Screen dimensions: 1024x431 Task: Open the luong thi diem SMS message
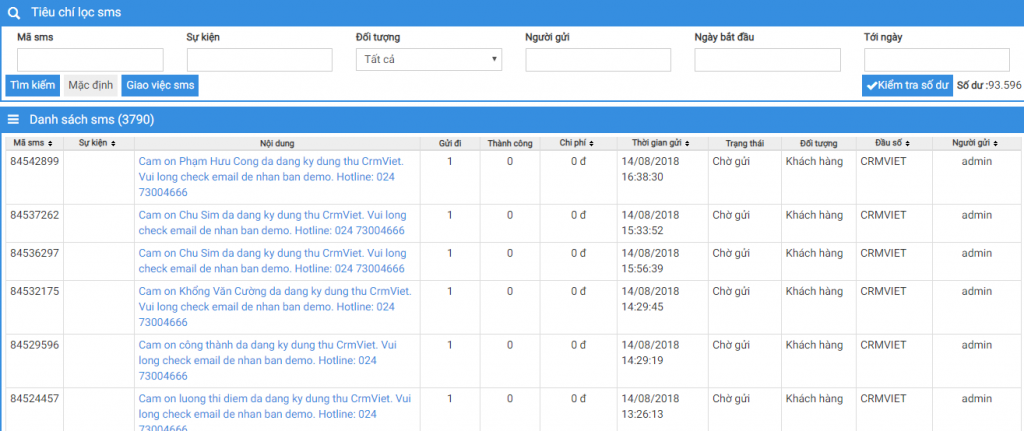[x=274, y=413]
